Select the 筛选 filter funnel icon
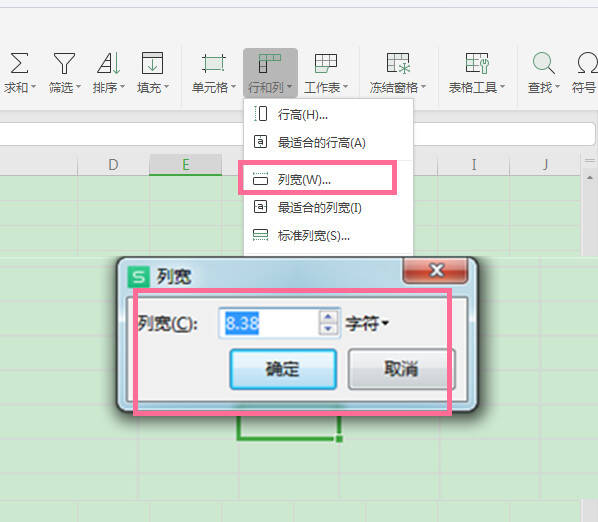598x522 pixels. click(64, 63)
